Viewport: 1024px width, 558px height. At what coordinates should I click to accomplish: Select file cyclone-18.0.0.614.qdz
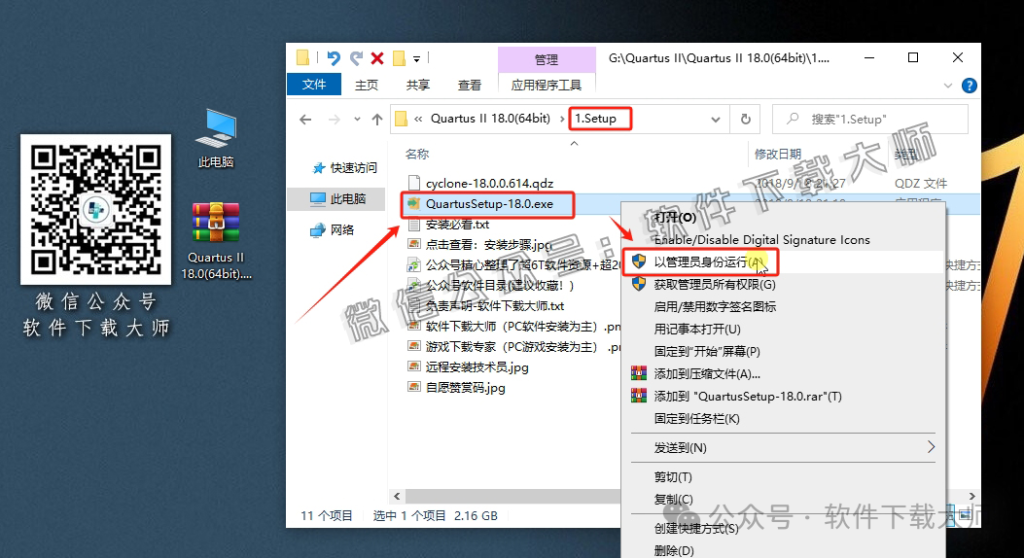click(490, 184)
